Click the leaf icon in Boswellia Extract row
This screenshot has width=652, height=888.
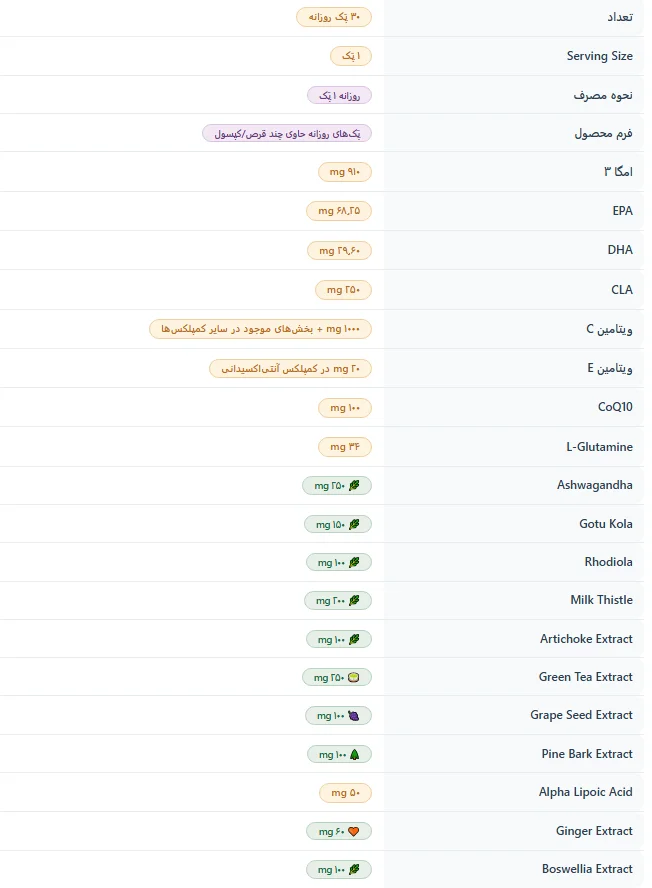pyautogui.click(x=354, y=869)
